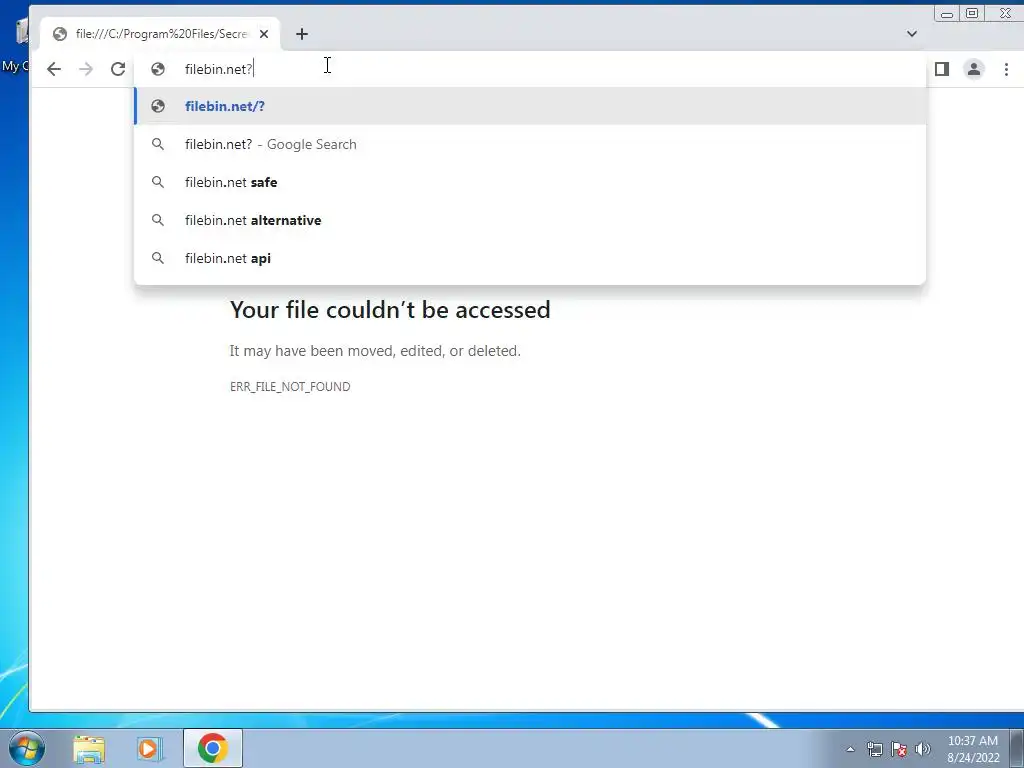The width and height of the screenshot is (1024, 768).
Task: Select the file:///C:/Program%20Files tab
Action: [161, 34]
